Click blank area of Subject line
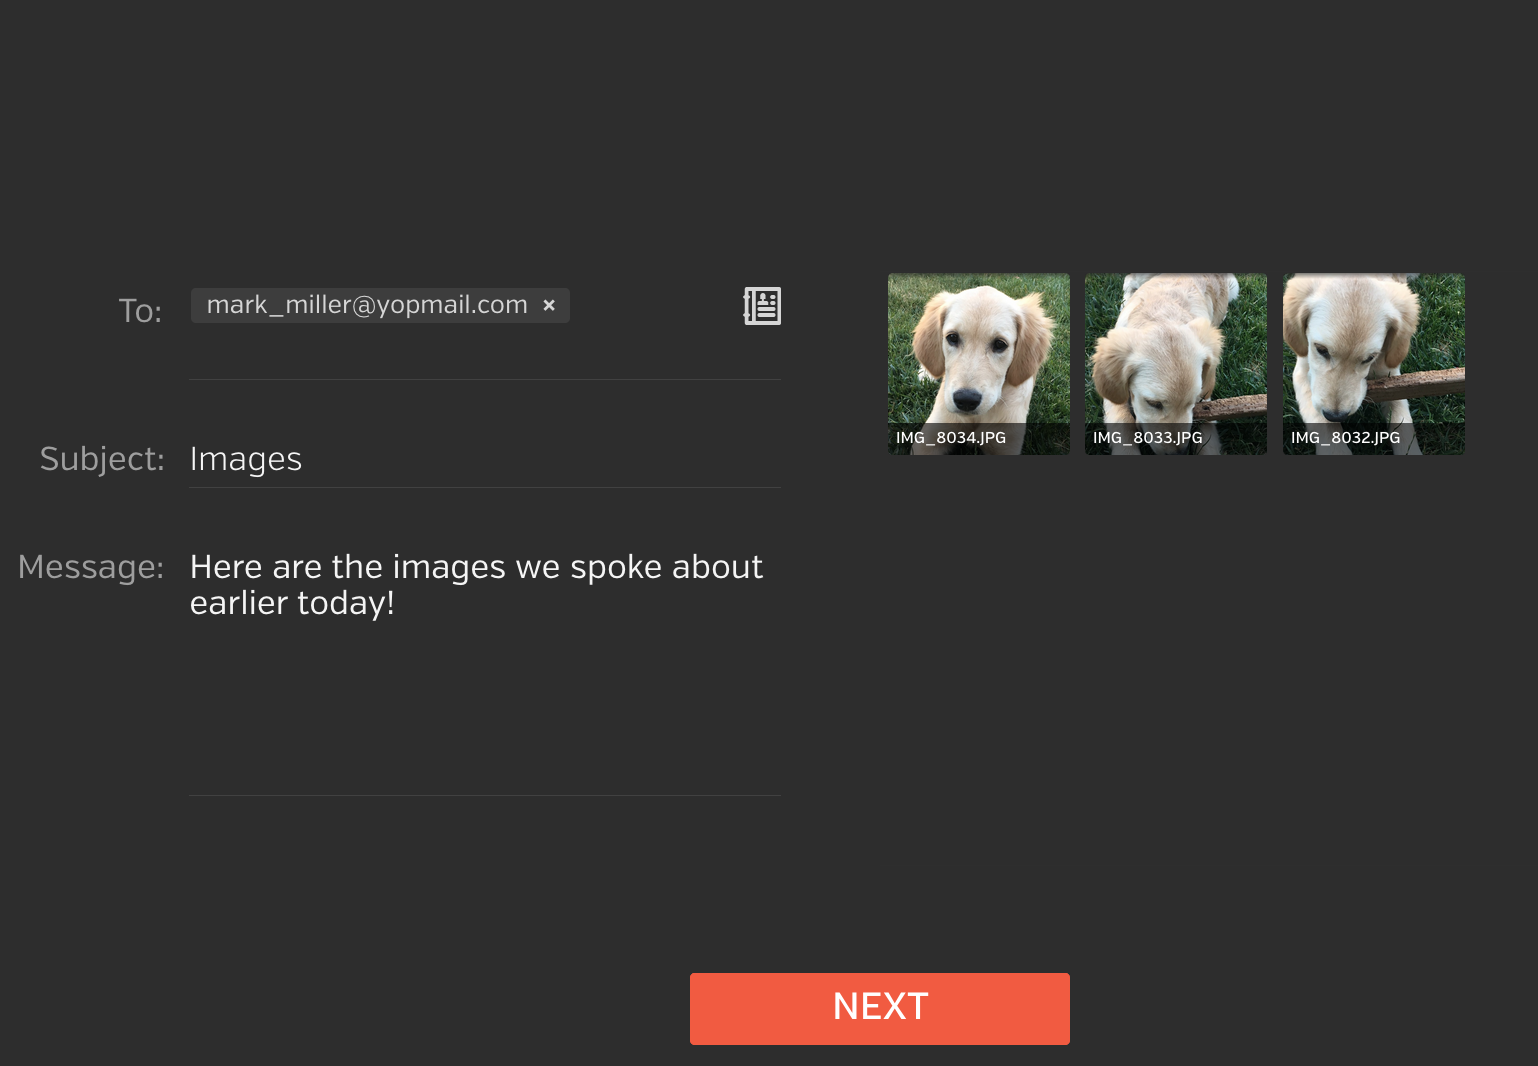 coord(540,459)
